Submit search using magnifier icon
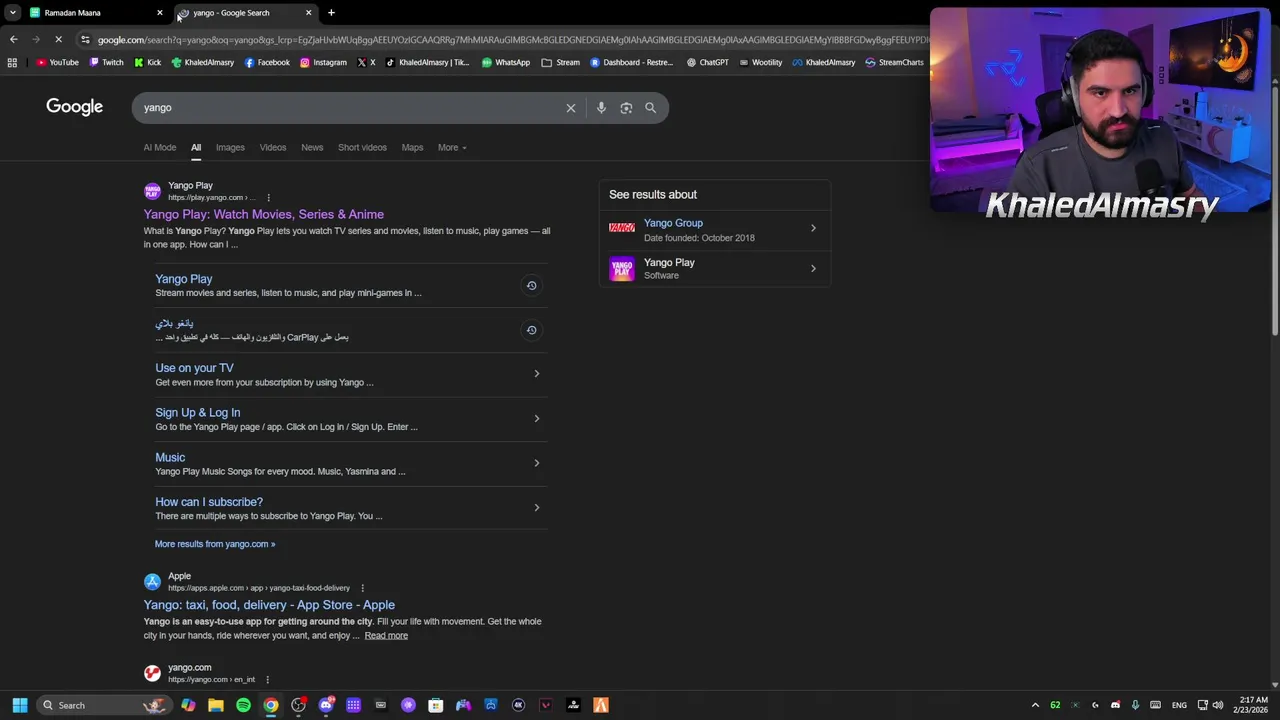 click(x=651, y=108)
